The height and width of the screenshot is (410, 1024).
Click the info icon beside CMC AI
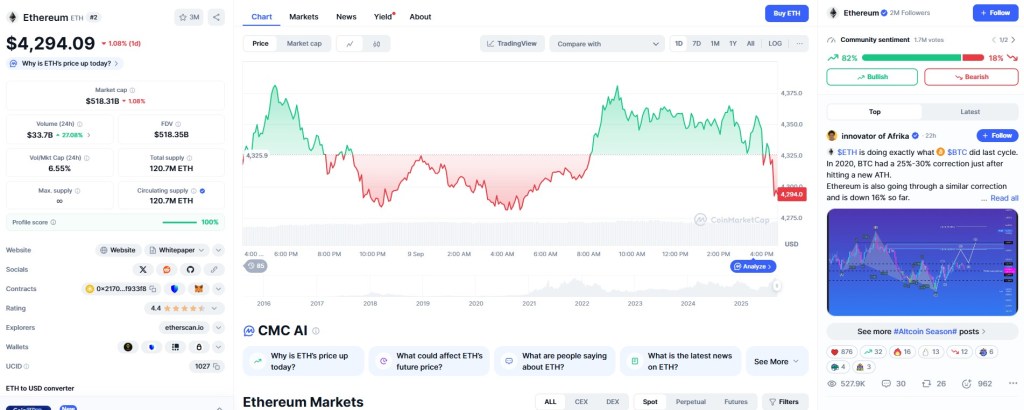316,331
